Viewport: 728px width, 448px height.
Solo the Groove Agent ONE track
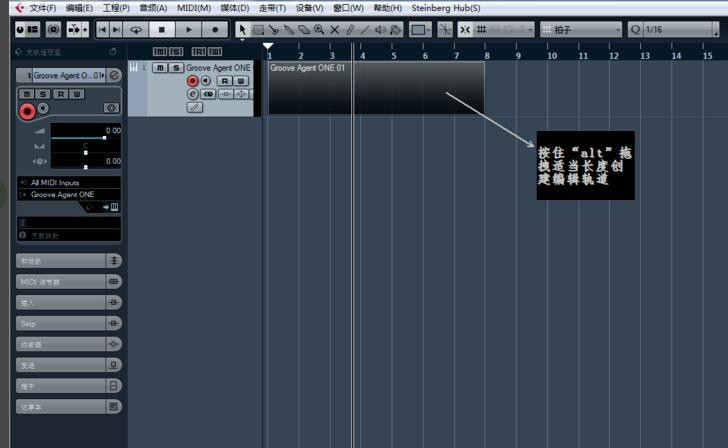[x=176, y=68]
